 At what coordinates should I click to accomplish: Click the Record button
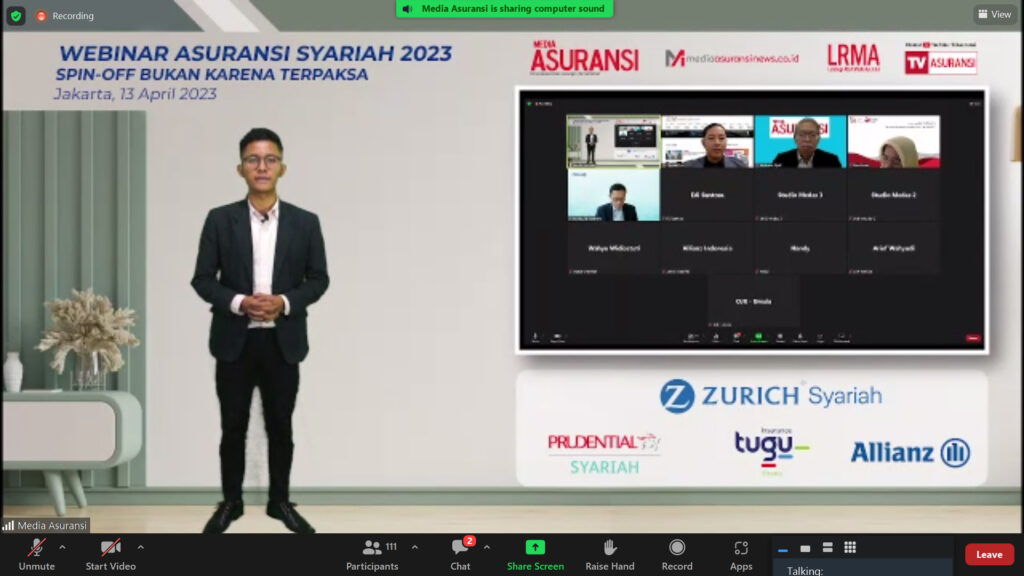677,554
